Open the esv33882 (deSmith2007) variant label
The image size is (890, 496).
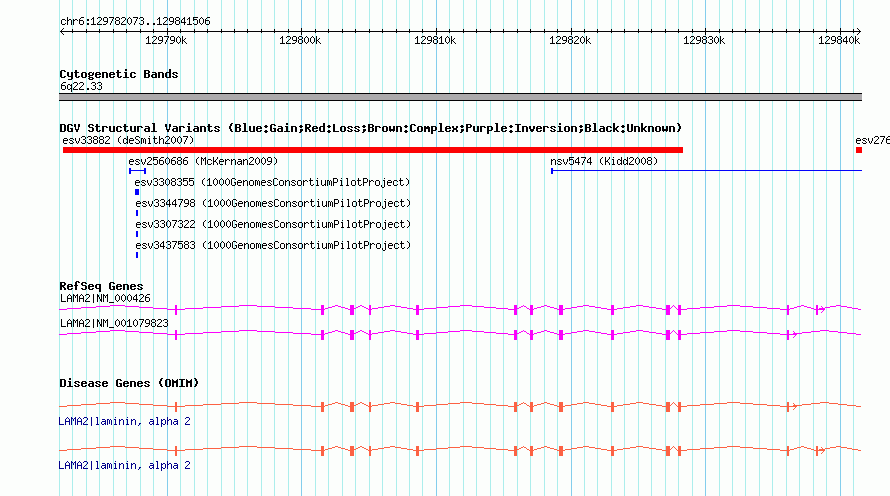point(128,140)
